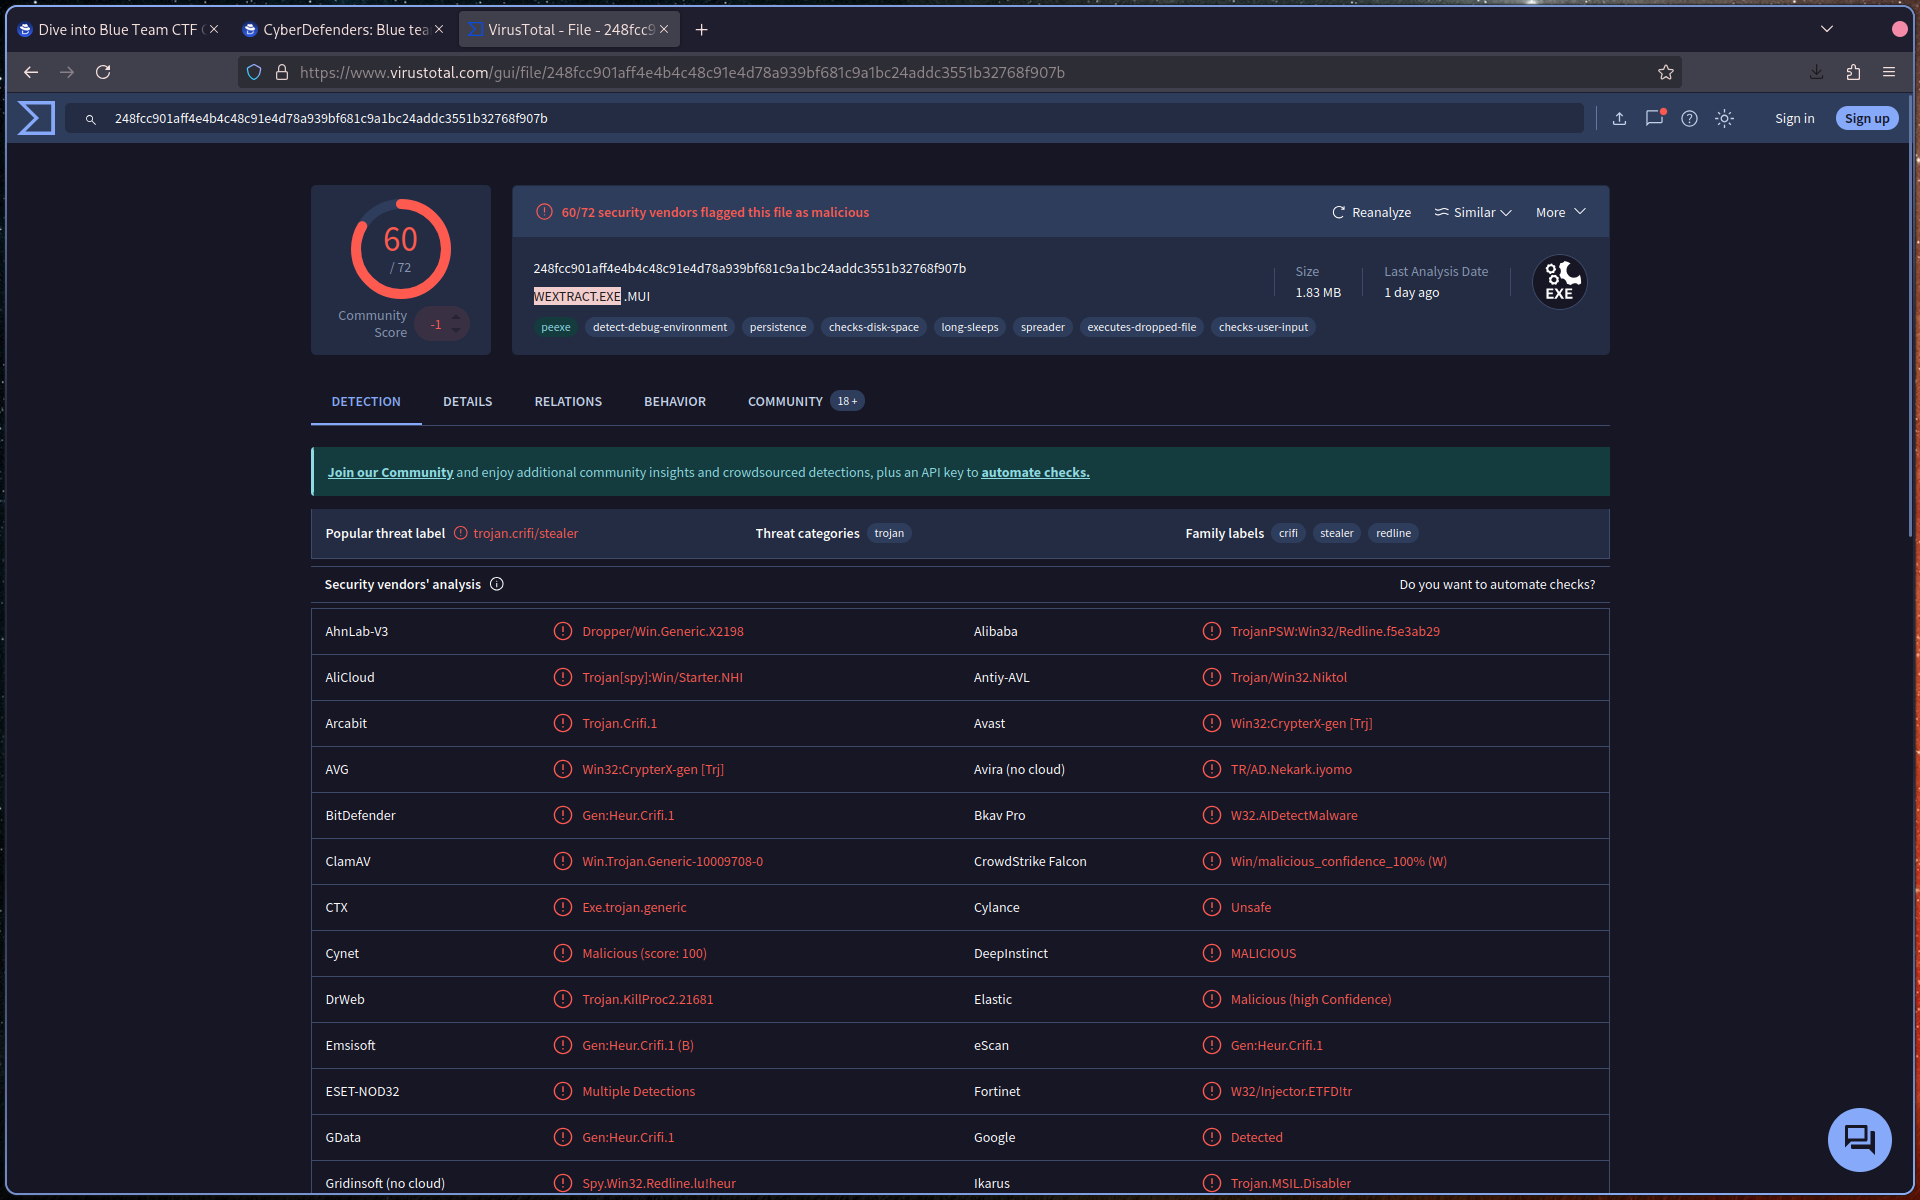The image size is (1920, 1200).
Task: Click the alert icon in ClamAV row
Action: point(563,861)
